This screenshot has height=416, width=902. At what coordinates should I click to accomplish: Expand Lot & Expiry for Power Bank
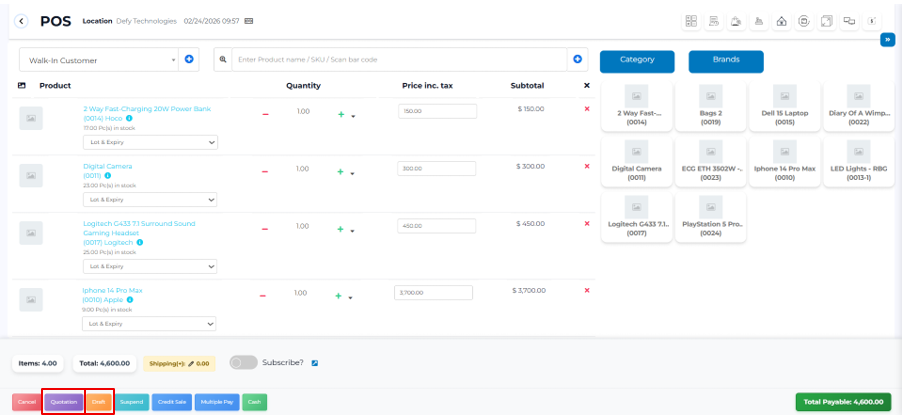pos(150,143)
